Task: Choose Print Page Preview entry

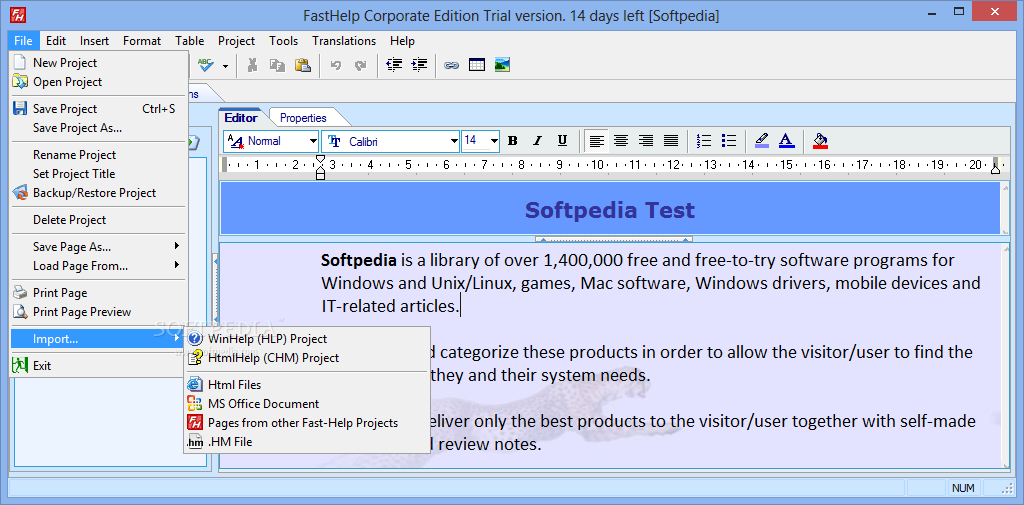Action: (99, 312)
